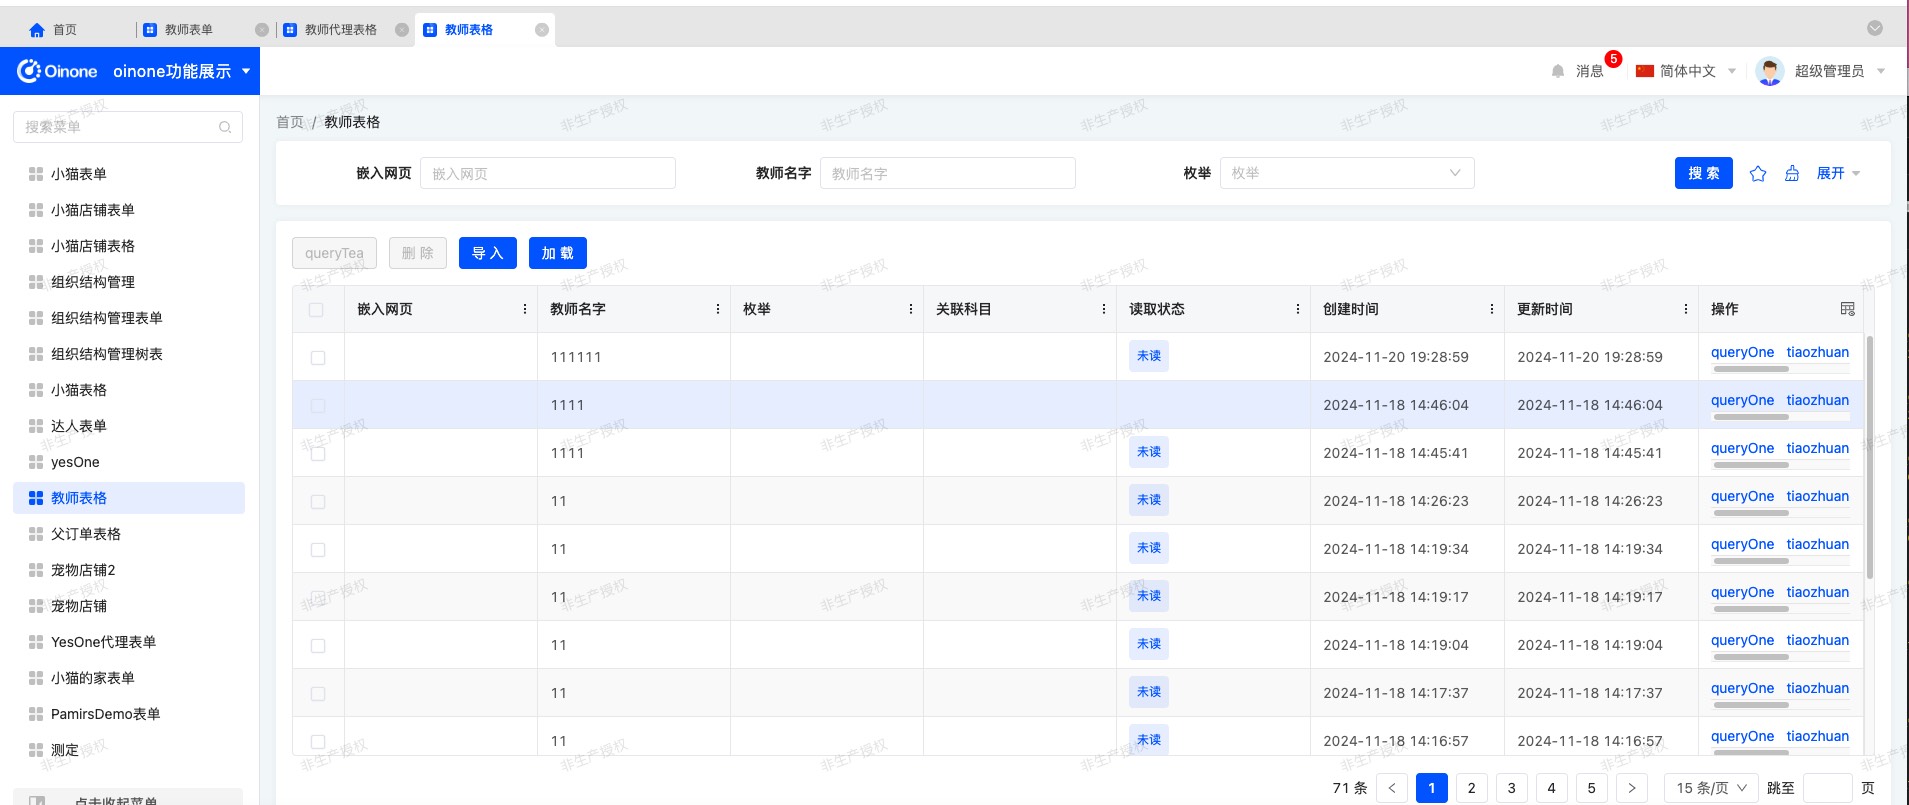Check the row created at 14:45:41
The image size is (1909, 805).
318,454
